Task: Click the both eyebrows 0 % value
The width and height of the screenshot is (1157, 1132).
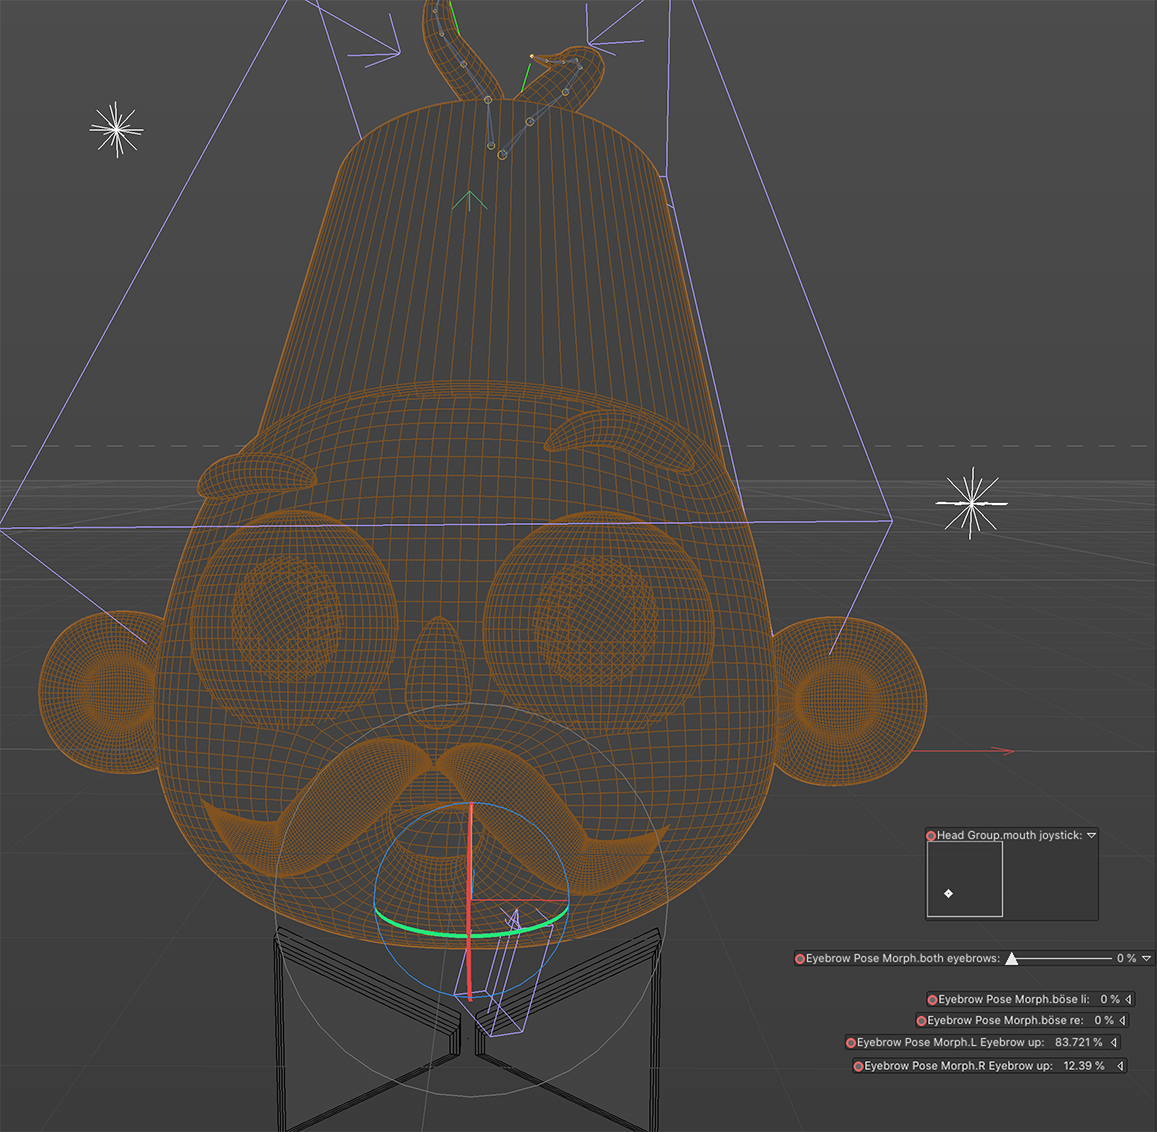Action: pyautogui.click(x=1126, y=959)
